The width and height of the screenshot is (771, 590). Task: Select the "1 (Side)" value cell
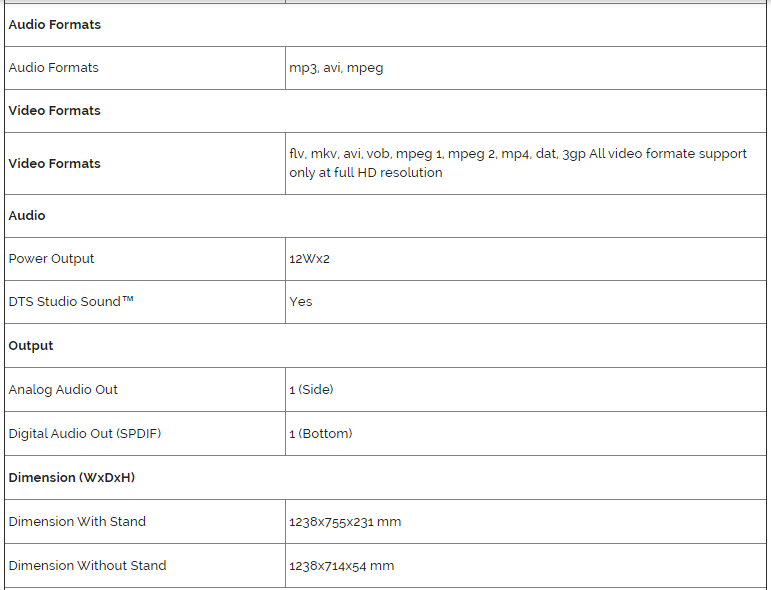click(311, 390)
